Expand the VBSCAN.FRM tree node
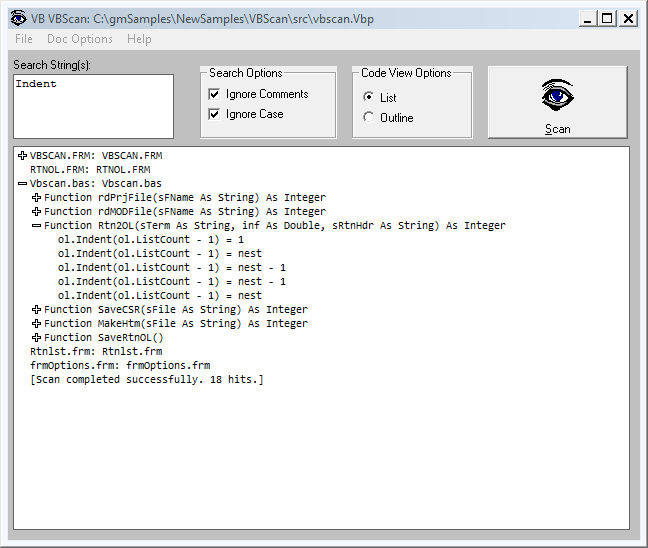This screenshot has width=648, height=548. (x=22, y=156)
